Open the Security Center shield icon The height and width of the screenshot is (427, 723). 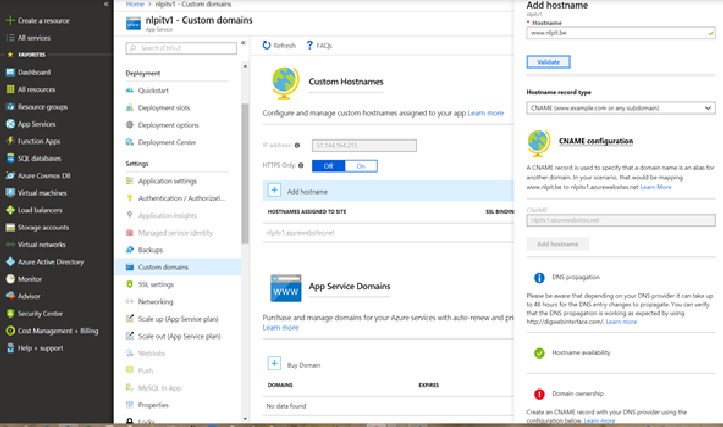10,314
